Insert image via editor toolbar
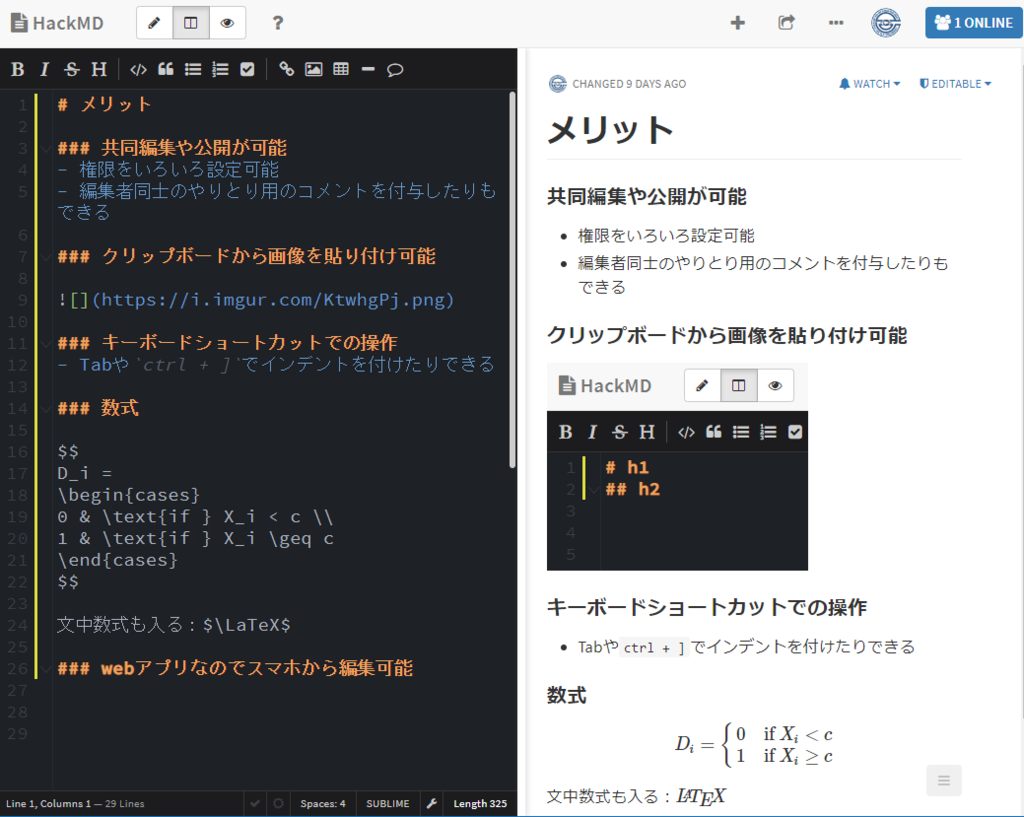 313,69
